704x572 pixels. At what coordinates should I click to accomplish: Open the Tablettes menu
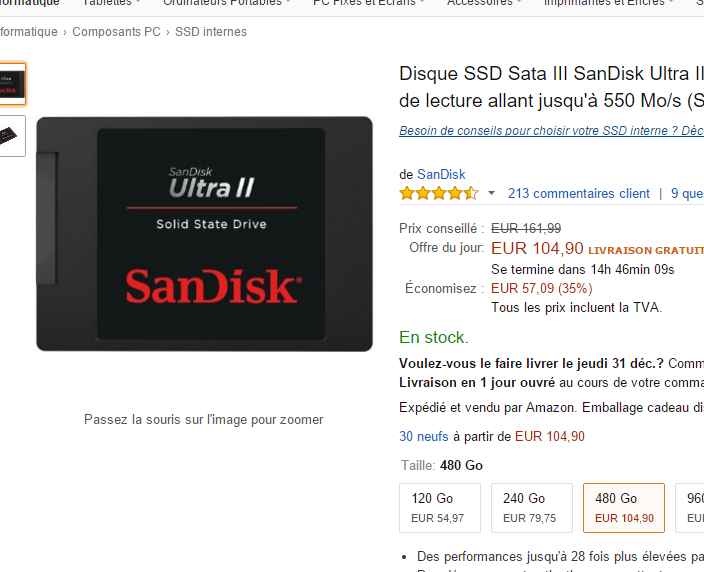pos(111,3)
